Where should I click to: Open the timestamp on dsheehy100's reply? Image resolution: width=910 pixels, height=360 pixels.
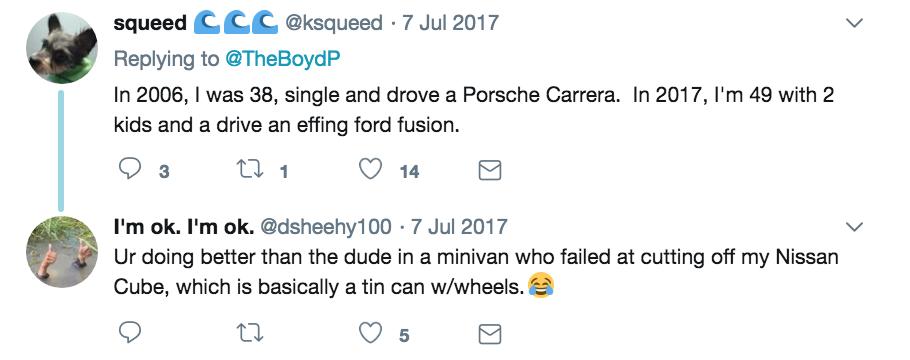click(x=459, y=226)
